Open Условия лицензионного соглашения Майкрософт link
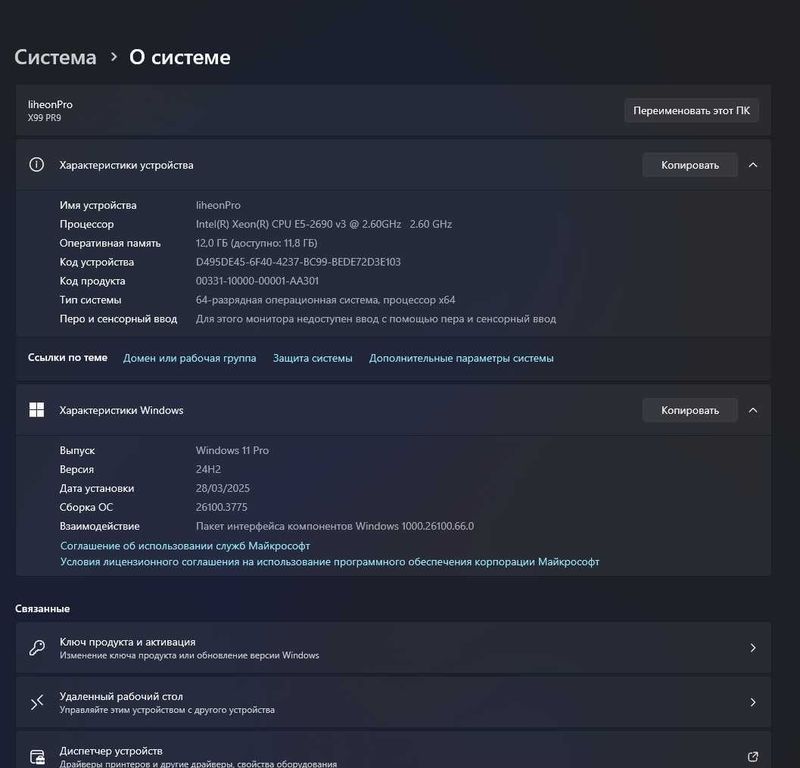800x768 pixels. pos(330,562)
